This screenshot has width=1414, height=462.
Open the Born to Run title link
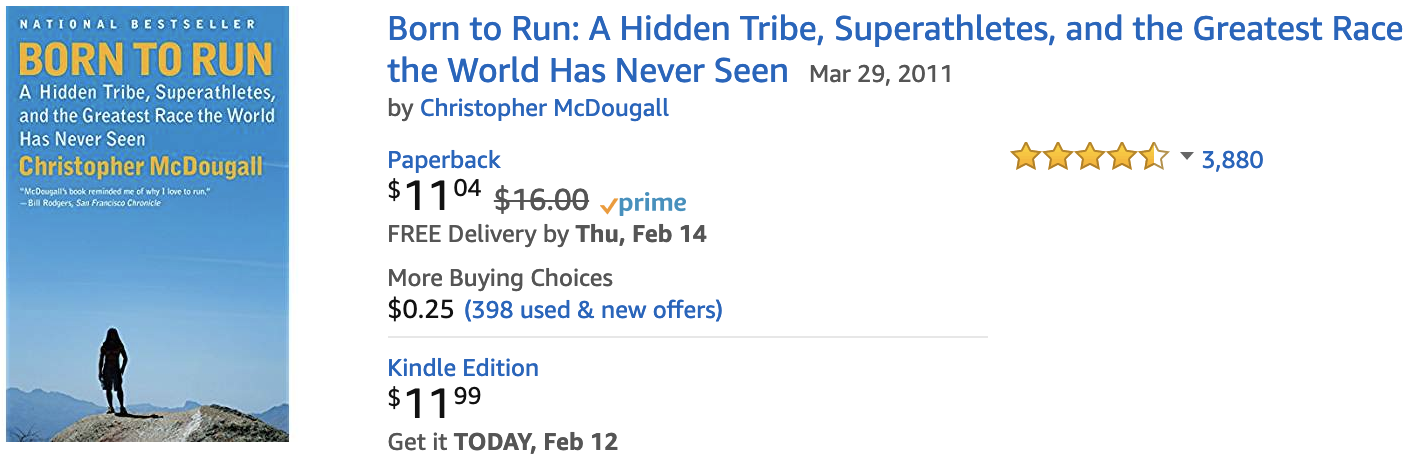pos(895,49)
